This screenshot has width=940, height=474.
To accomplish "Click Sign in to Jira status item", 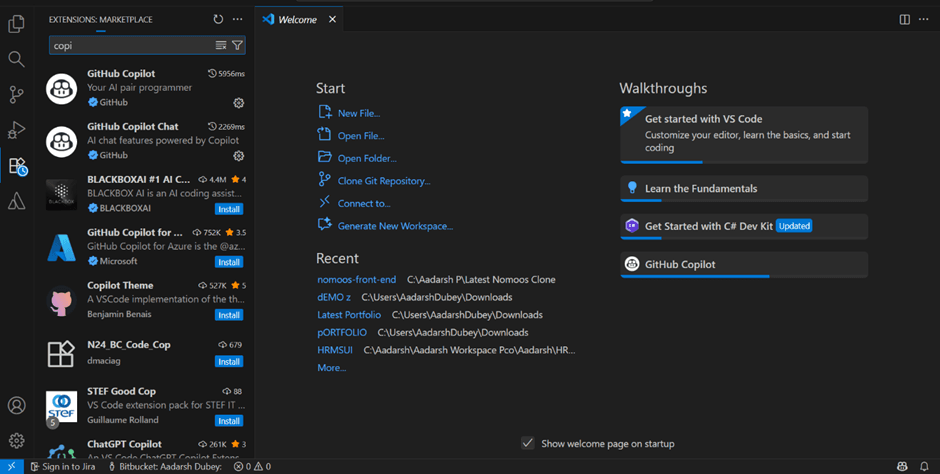I will [66, 466].
